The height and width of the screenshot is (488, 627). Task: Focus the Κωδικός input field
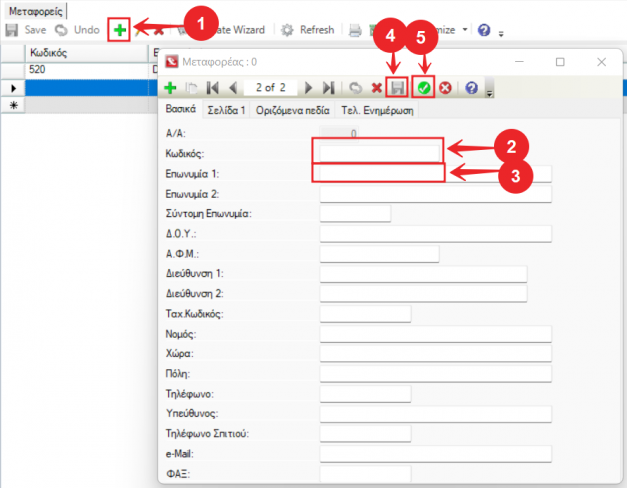[379, 153]
